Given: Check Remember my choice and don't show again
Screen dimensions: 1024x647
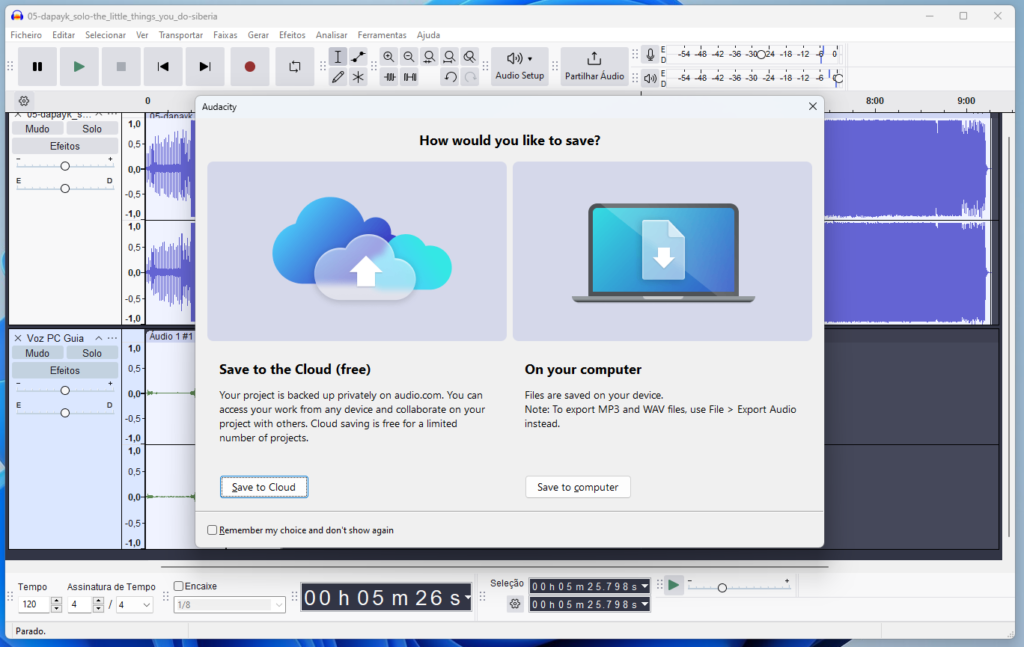Looking at the screenshot, I should tap(211, 530).
